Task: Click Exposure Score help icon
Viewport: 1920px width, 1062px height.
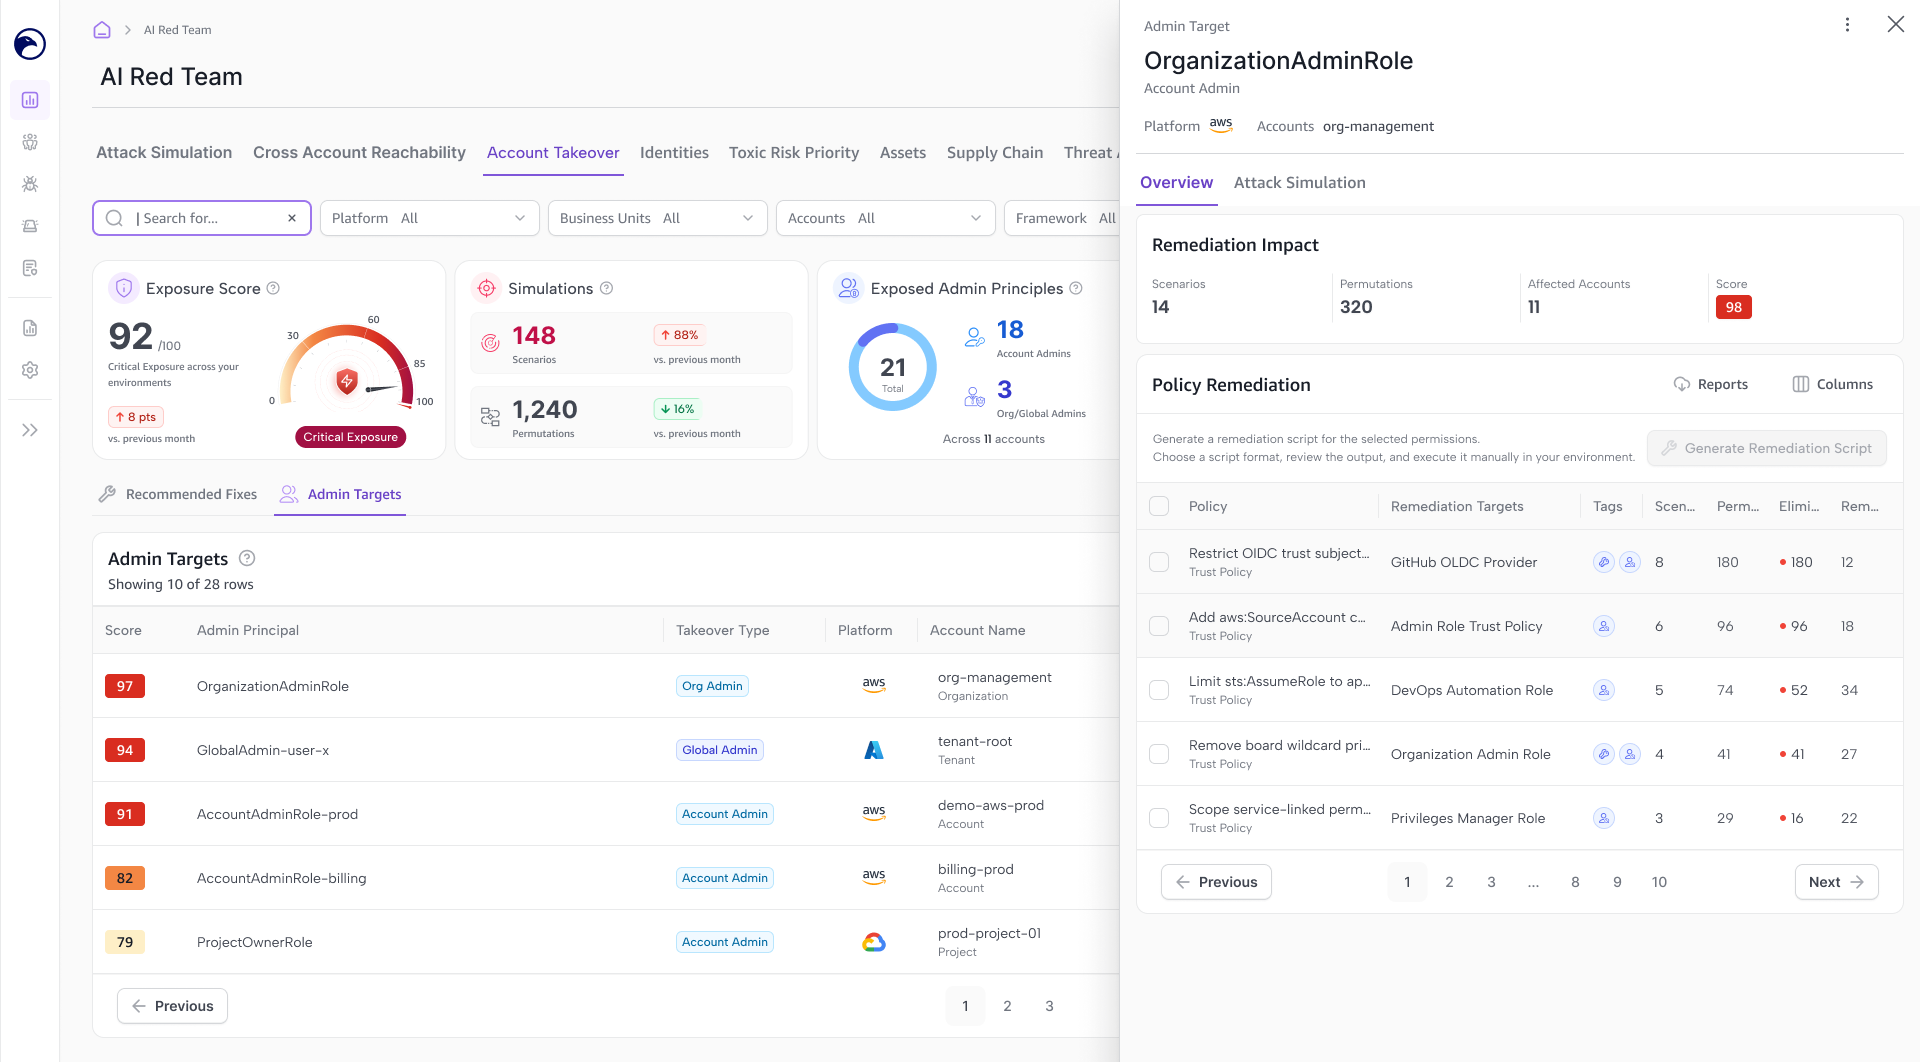Action: coord(273,288)
